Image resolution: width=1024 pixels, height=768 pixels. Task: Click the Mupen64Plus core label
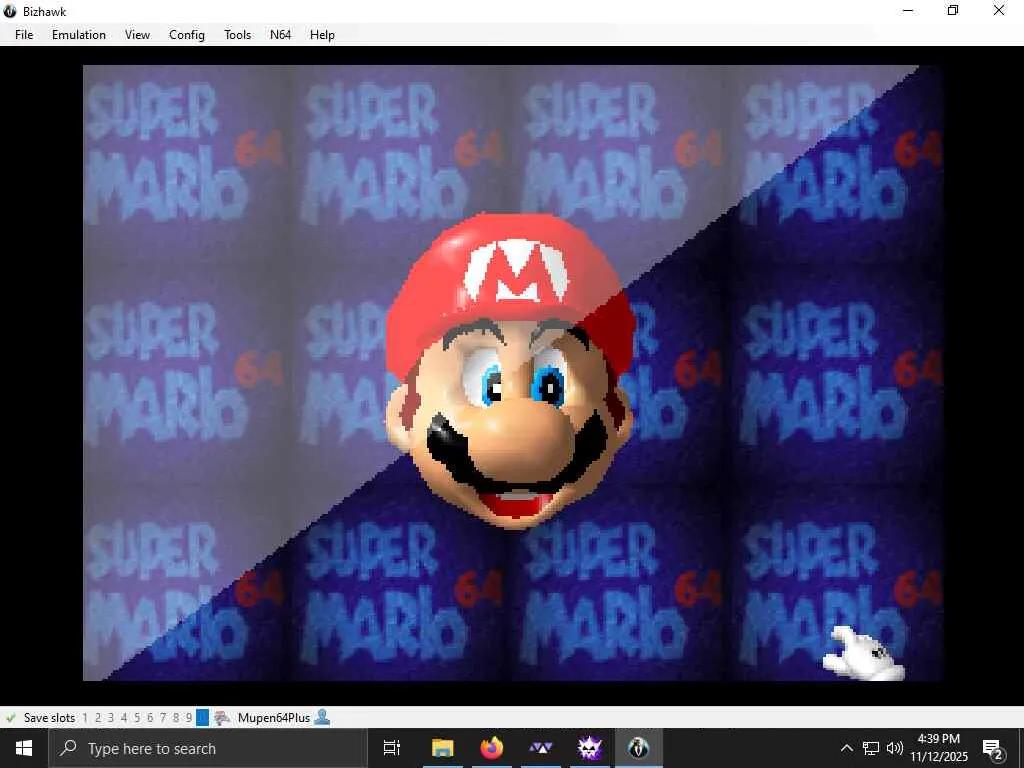tap(274, 718)
